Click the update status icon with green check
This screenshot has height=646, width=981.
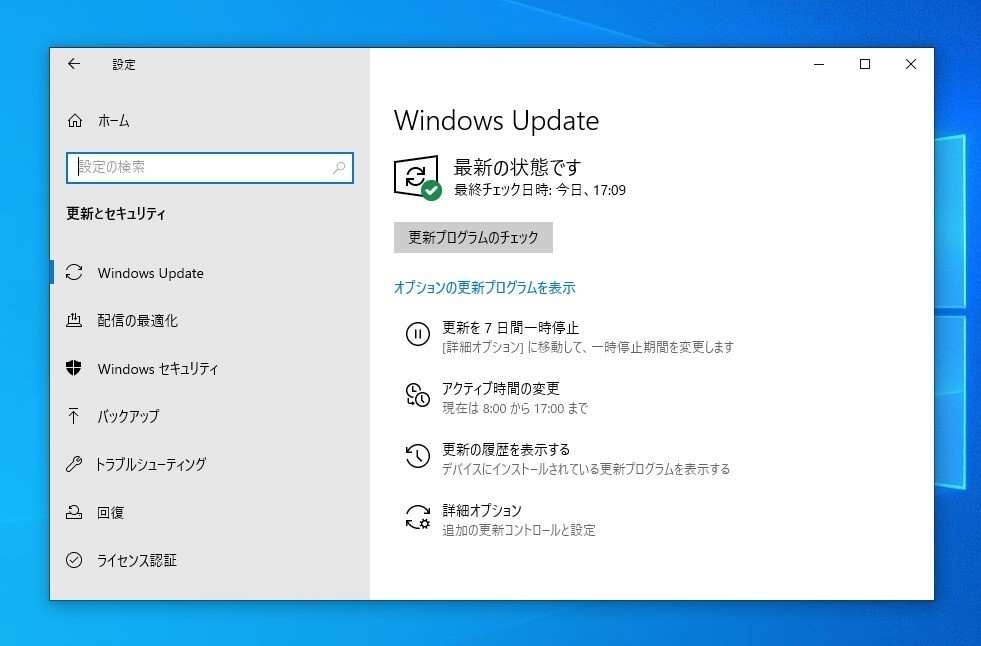417,178
